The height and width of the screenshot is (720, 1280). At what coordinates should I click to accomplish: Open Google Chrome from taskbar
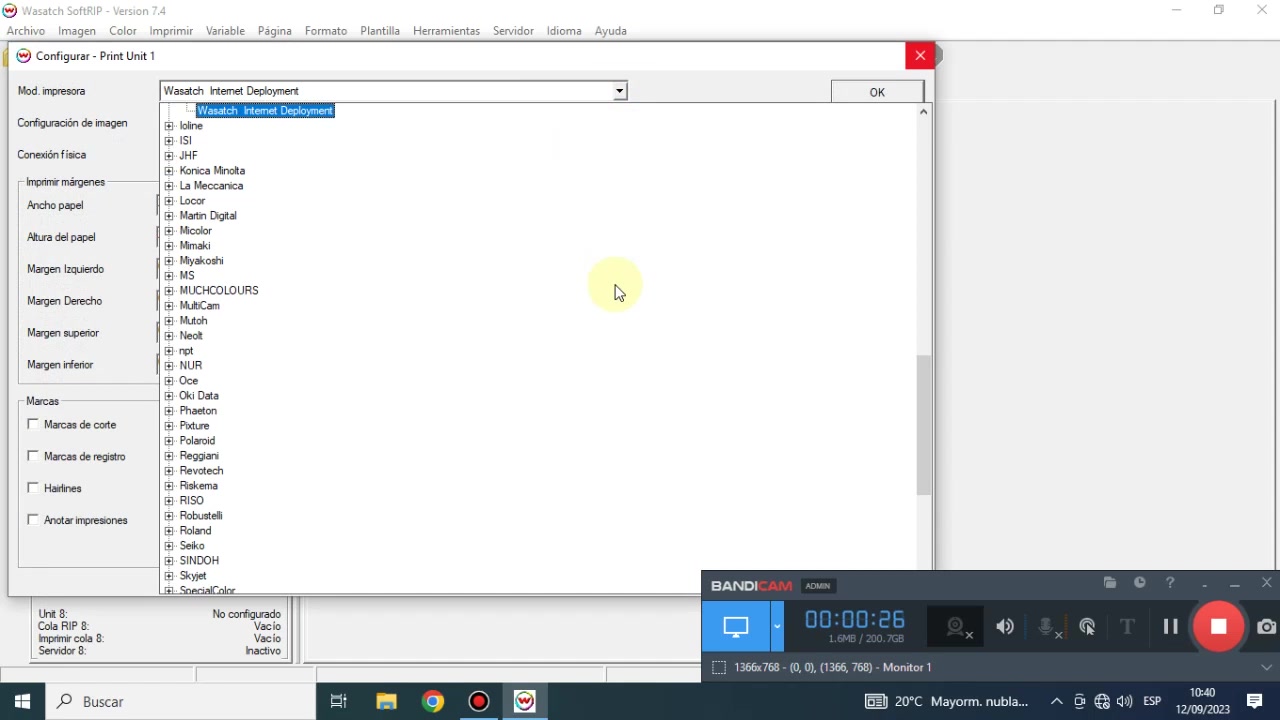click(432, 701)
